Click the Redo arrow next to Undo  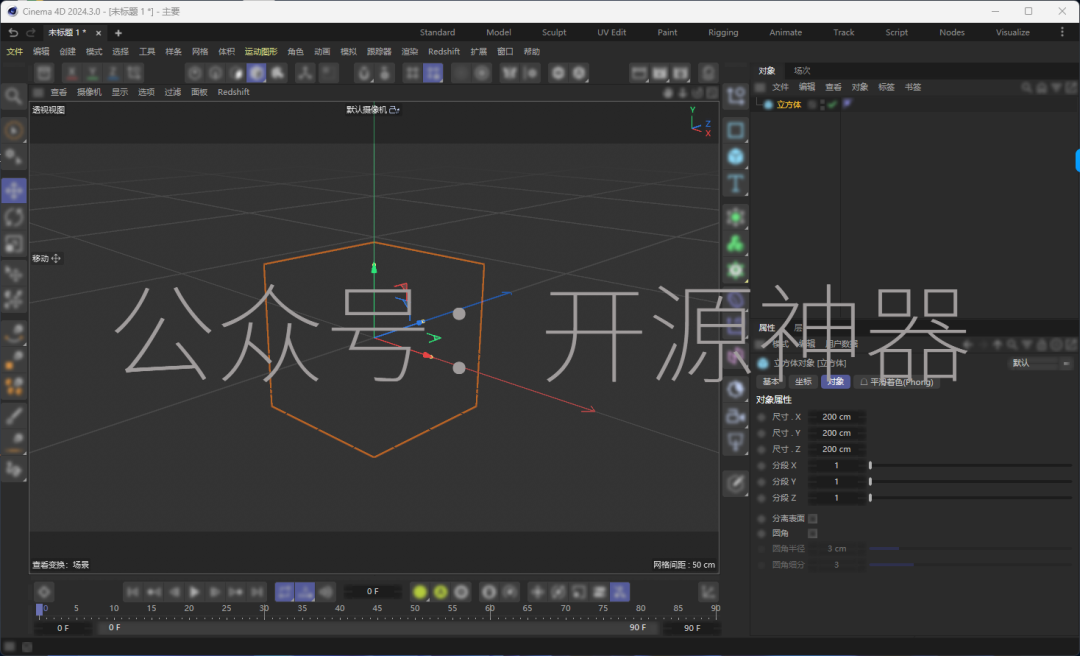click(30, 32)
